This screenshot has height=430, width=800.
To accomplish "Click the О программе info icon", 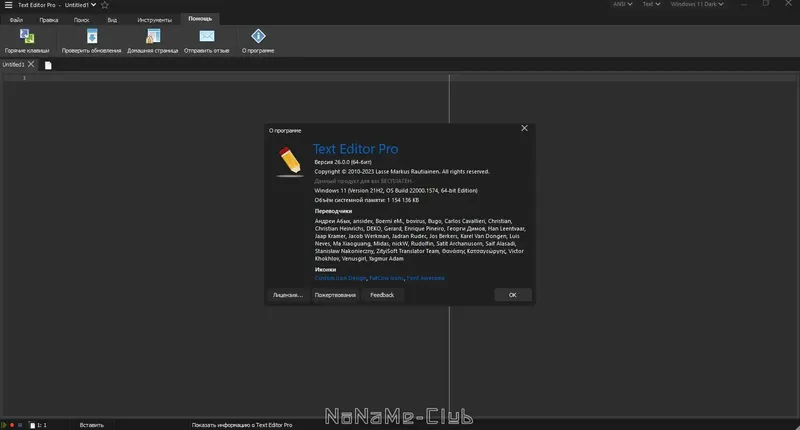I will click(258, 36).
